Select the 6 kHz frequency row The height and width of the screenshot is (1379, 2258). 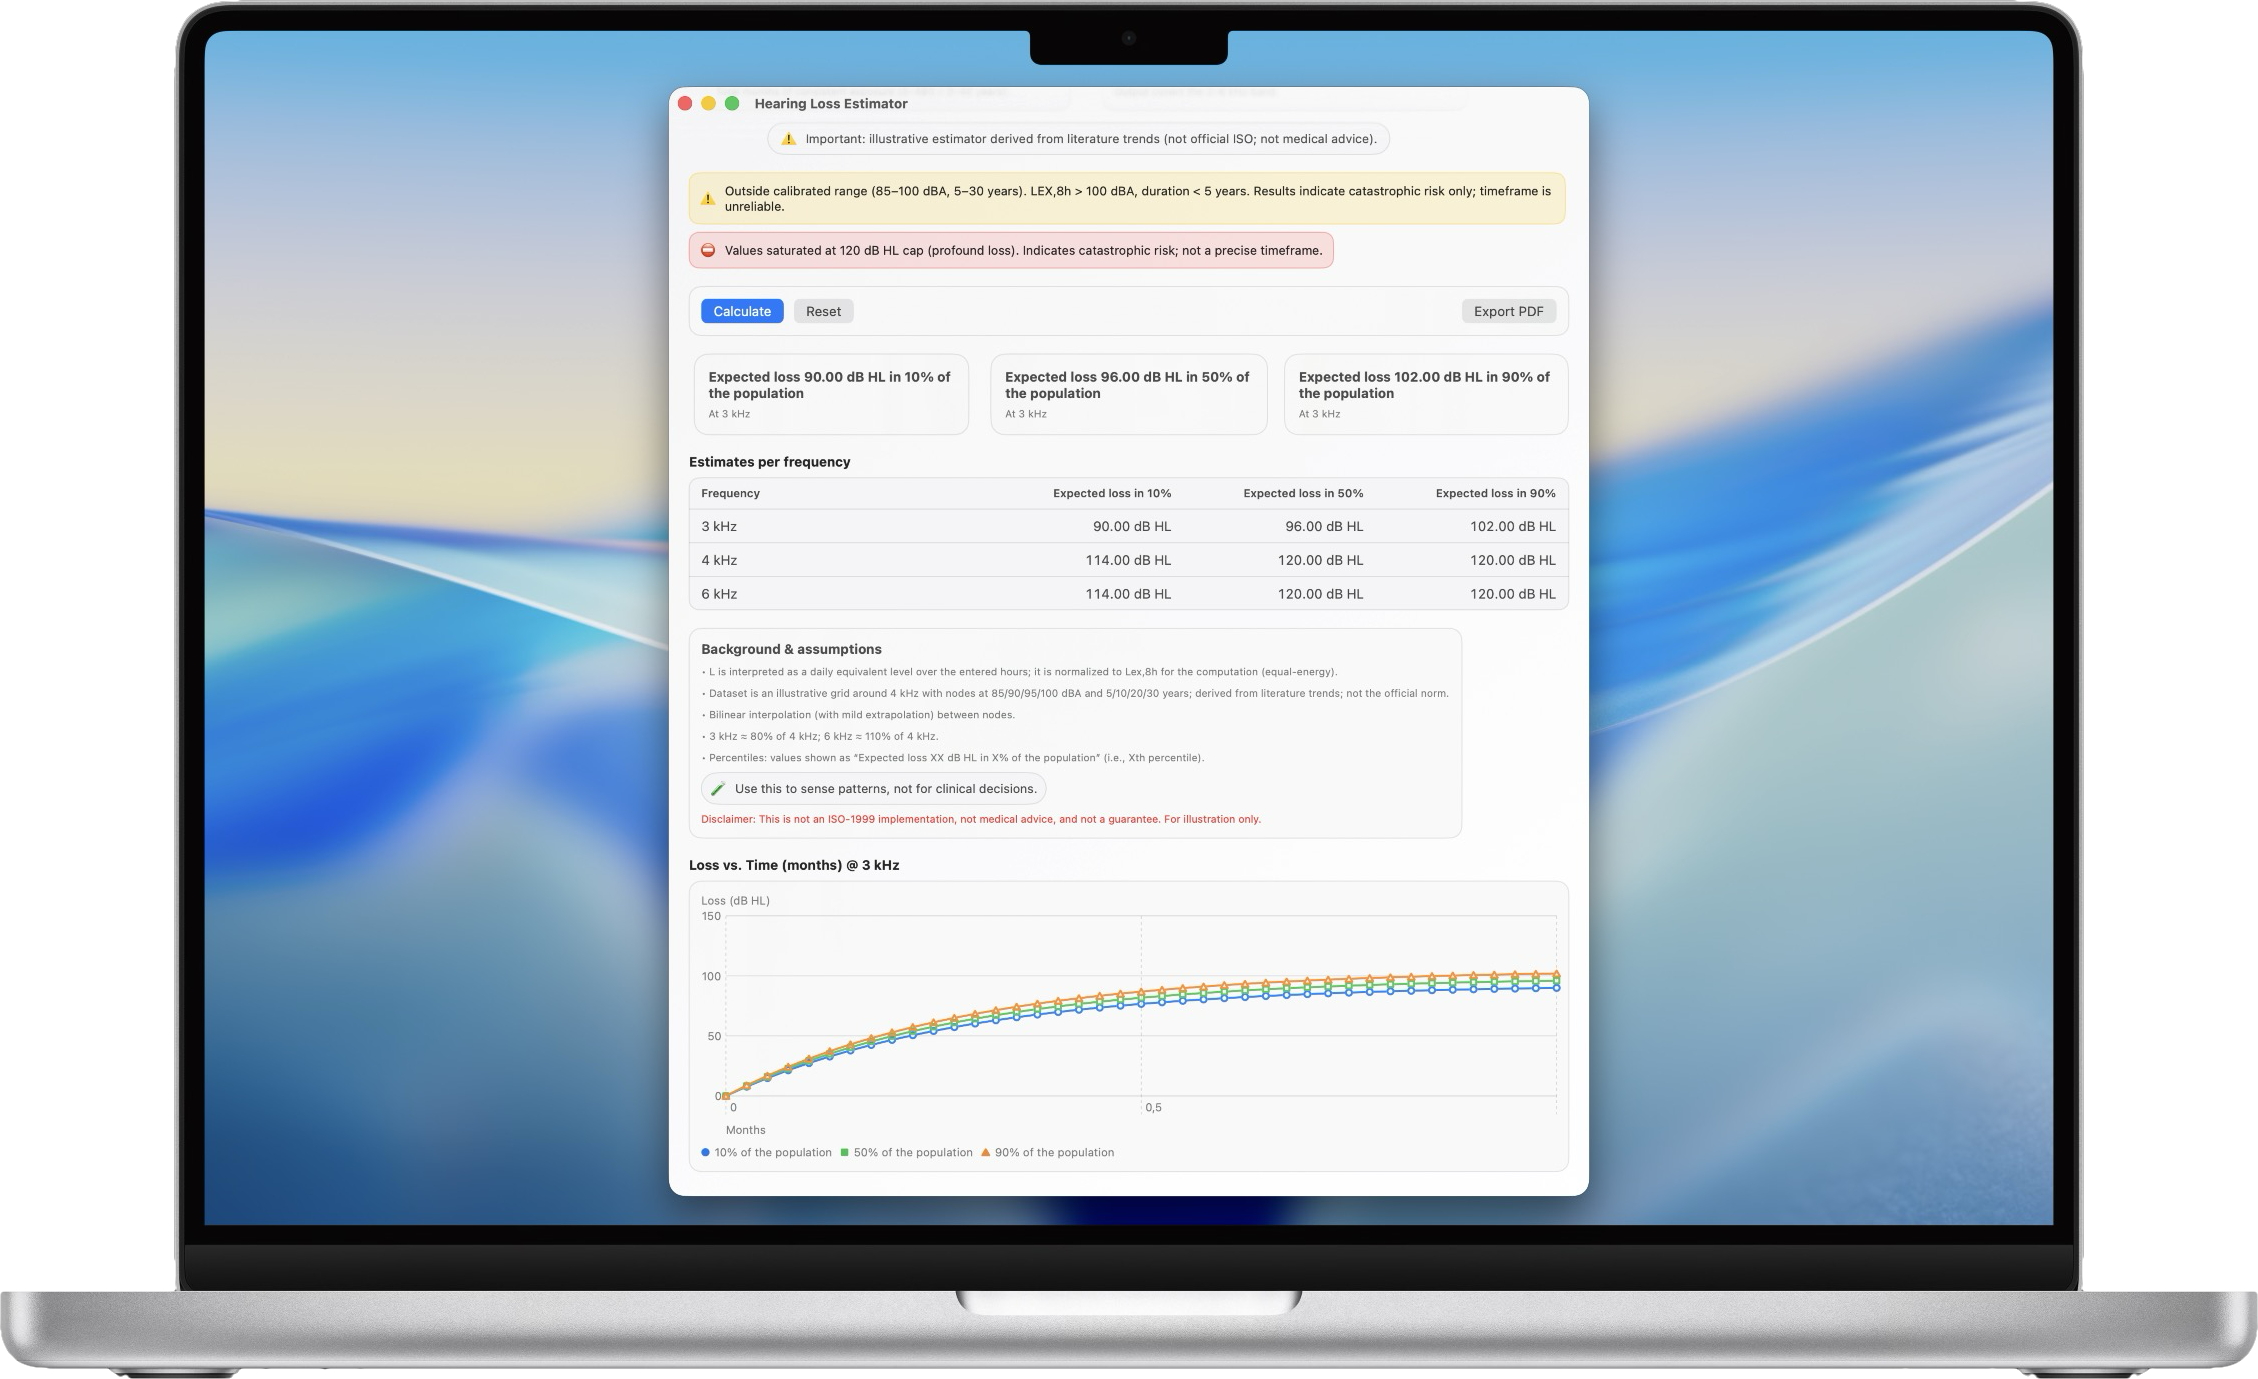[x=1128, y=593]
